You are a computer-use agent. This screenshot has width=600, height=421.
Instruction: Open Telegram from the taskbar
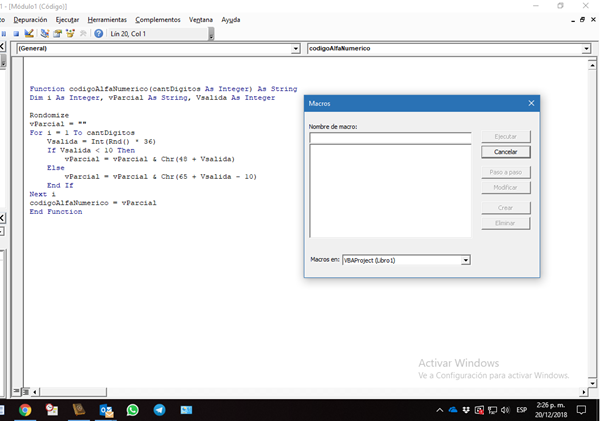(160, 410)
